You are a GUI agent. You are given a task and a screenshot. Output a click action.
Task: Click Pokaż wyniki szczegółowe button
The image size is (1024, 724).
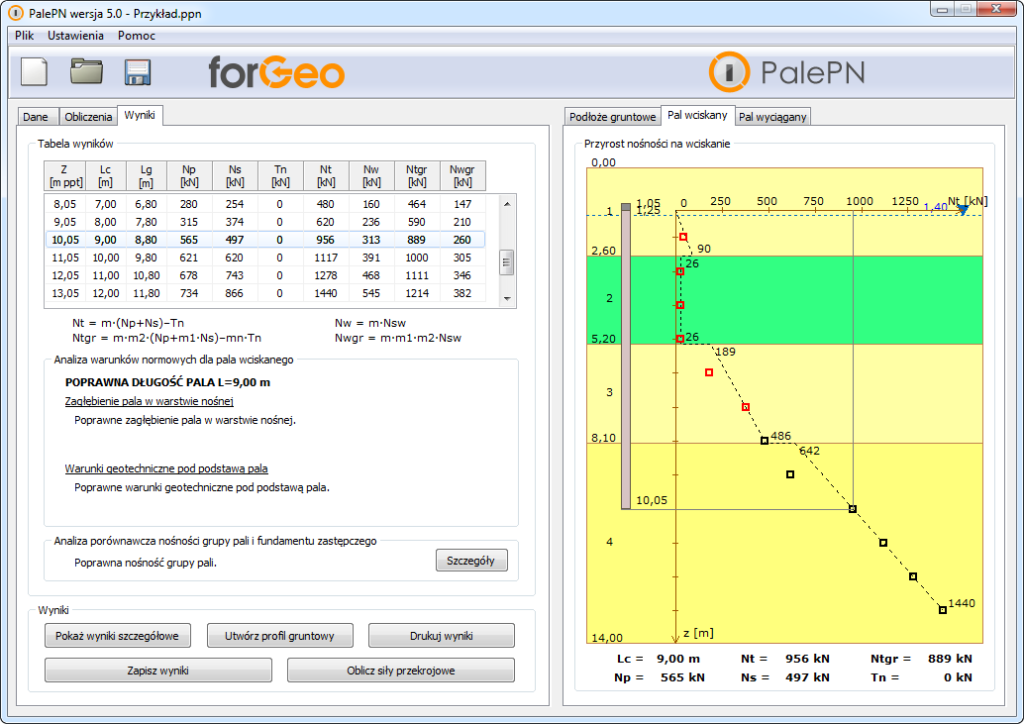117,636
